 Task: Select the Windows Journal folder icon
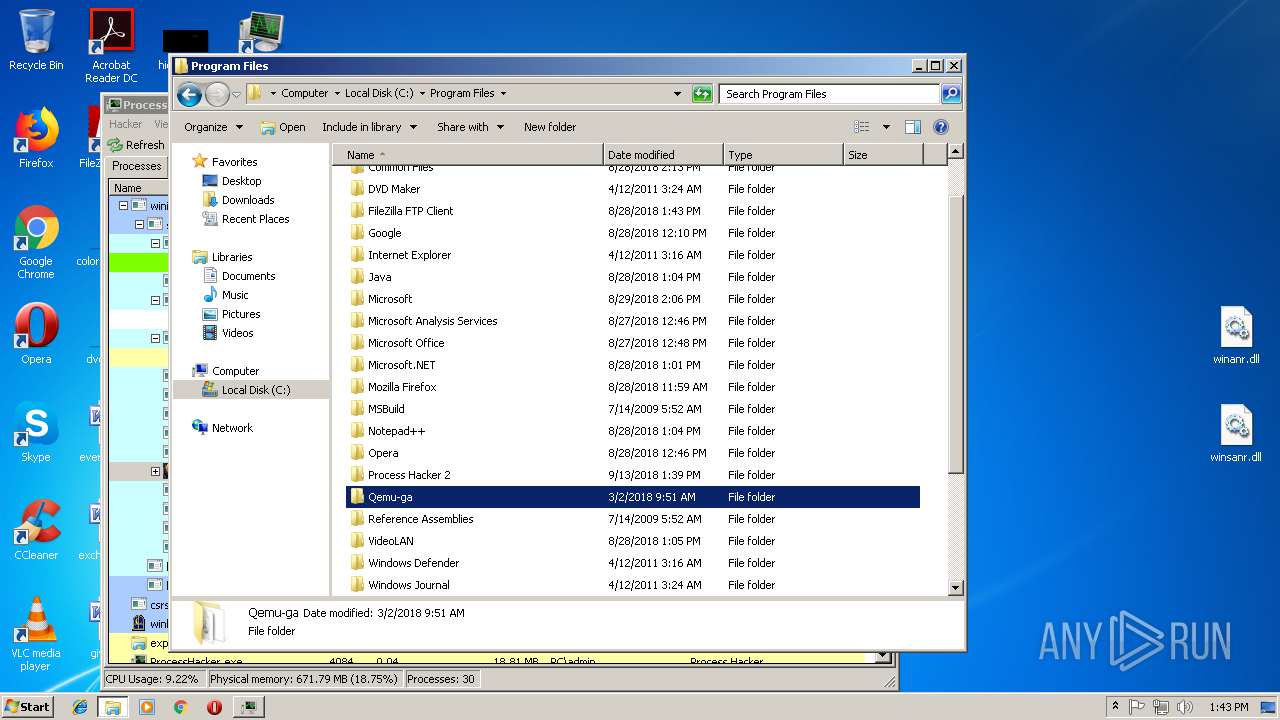[x=357, y=585]
